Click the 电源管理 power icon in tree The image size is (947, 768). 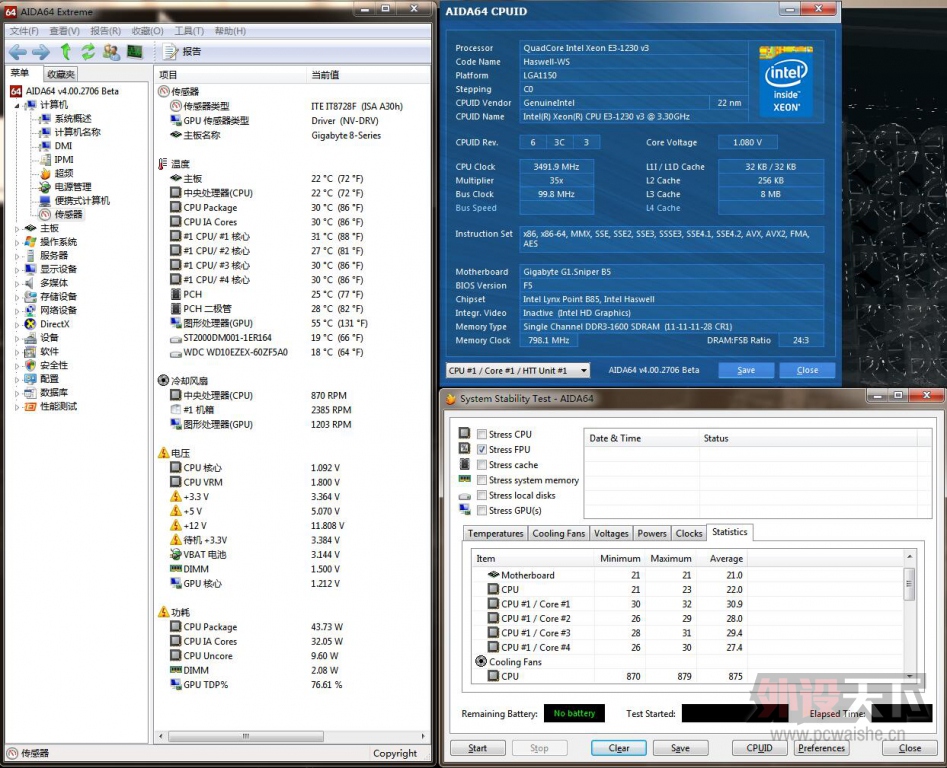tap(45, 187)
